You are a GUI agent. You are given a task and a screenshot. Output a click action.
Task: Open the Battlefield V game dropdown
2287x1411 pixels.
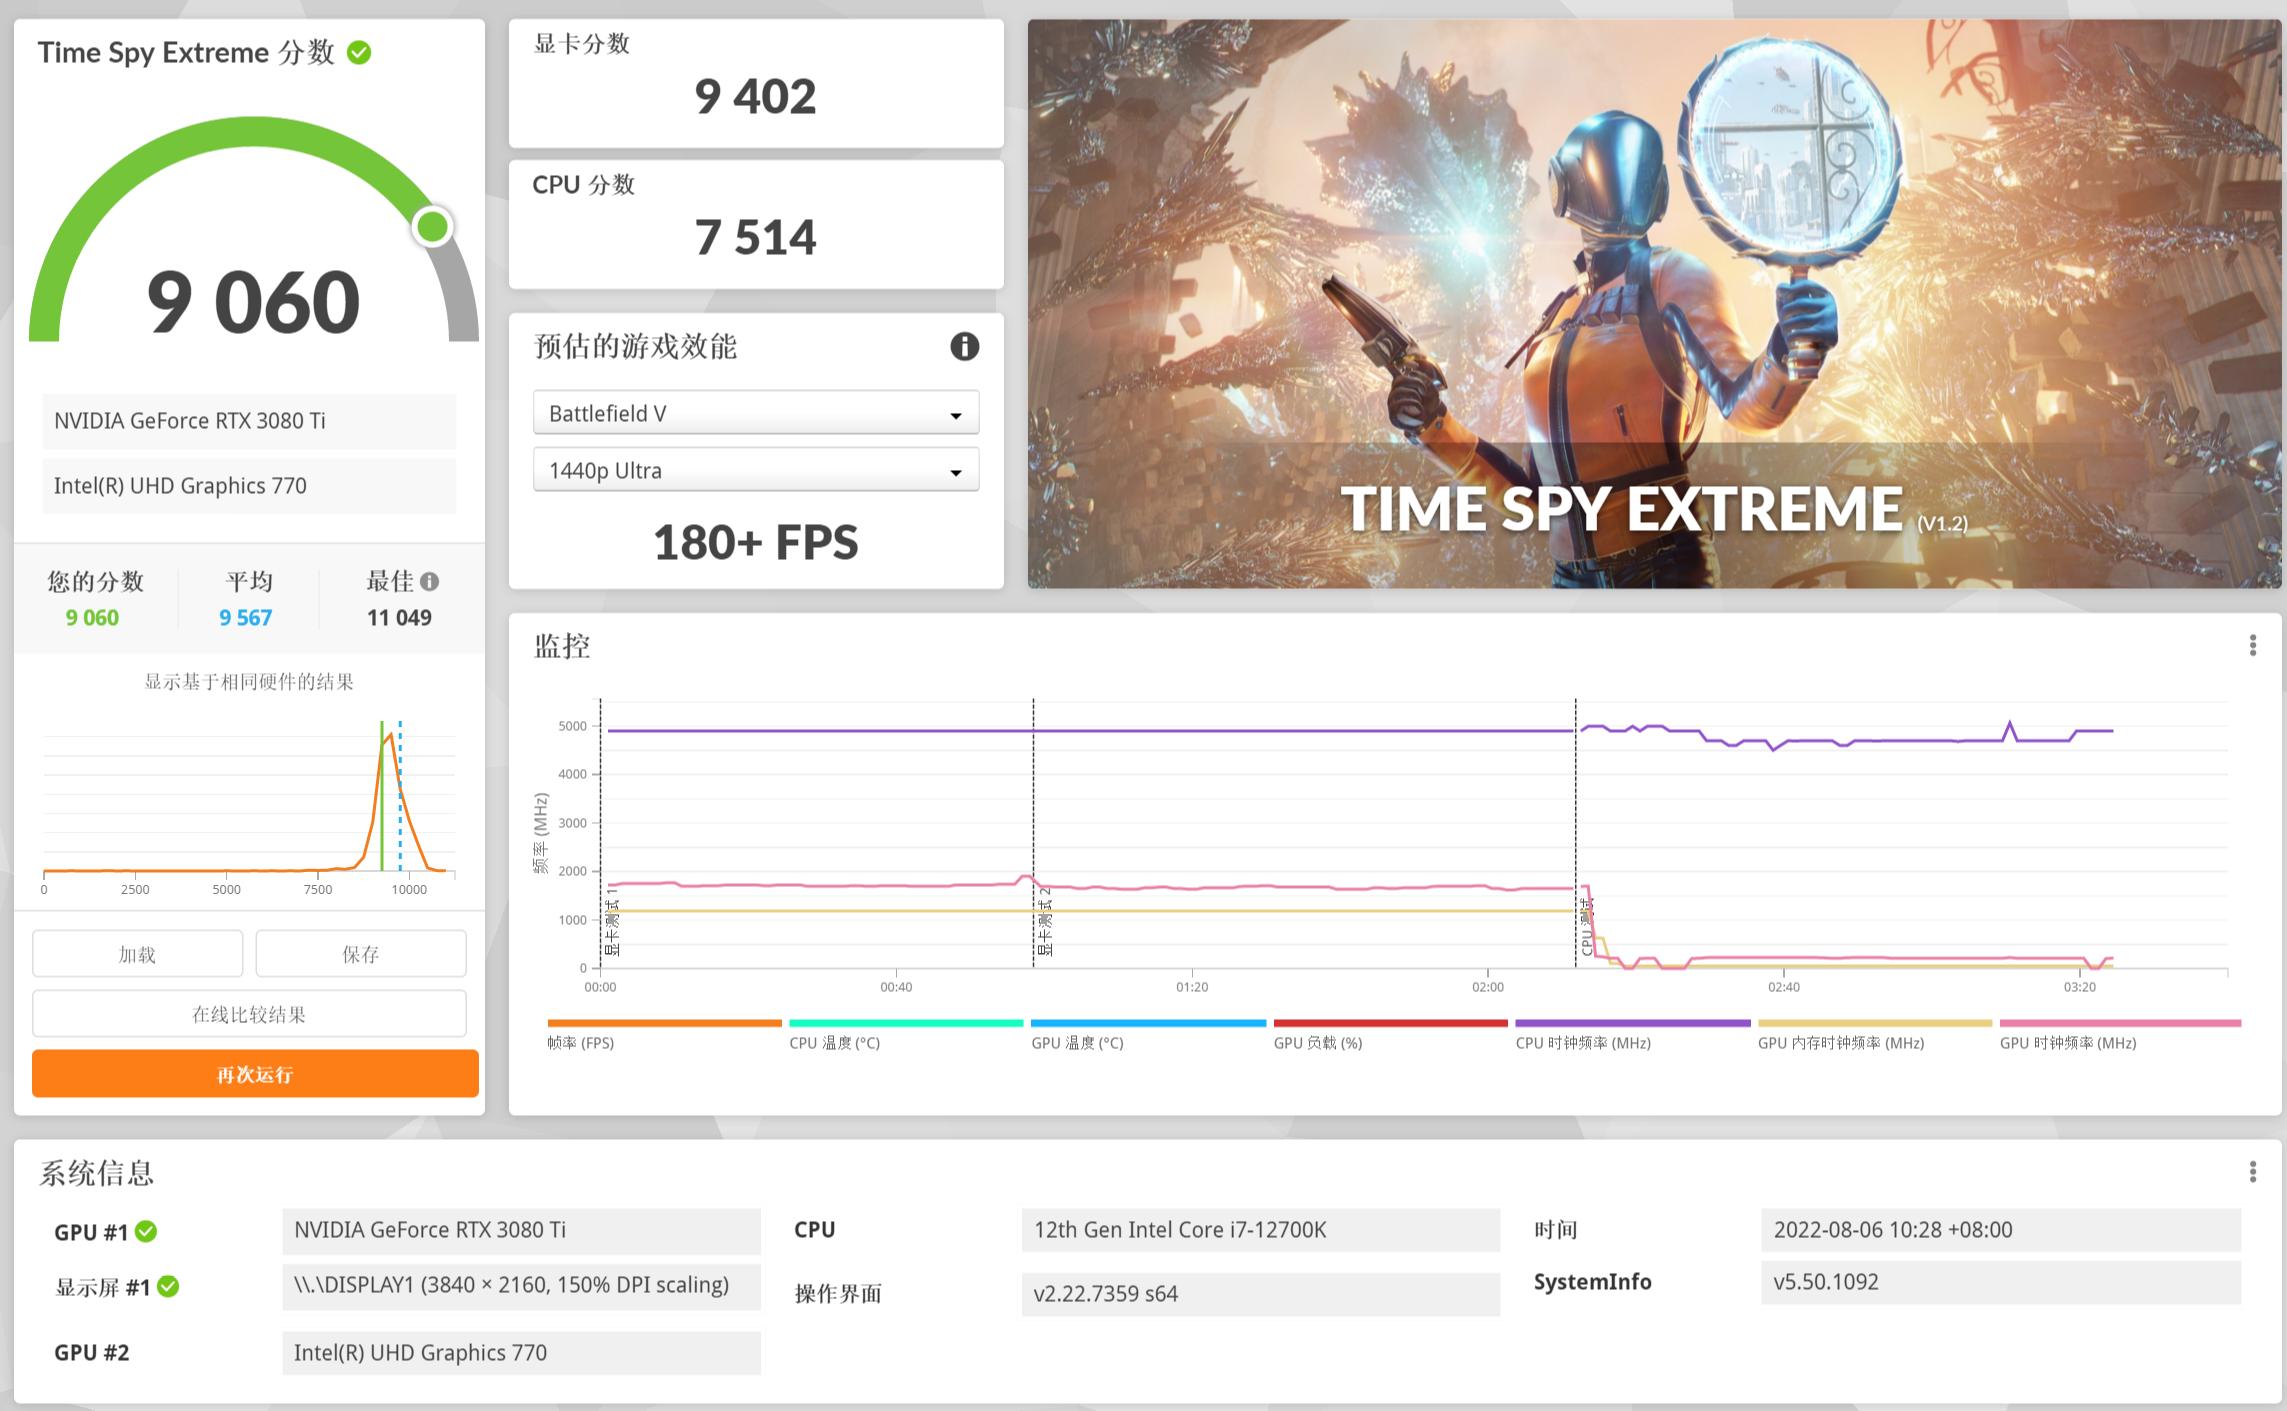755,413
